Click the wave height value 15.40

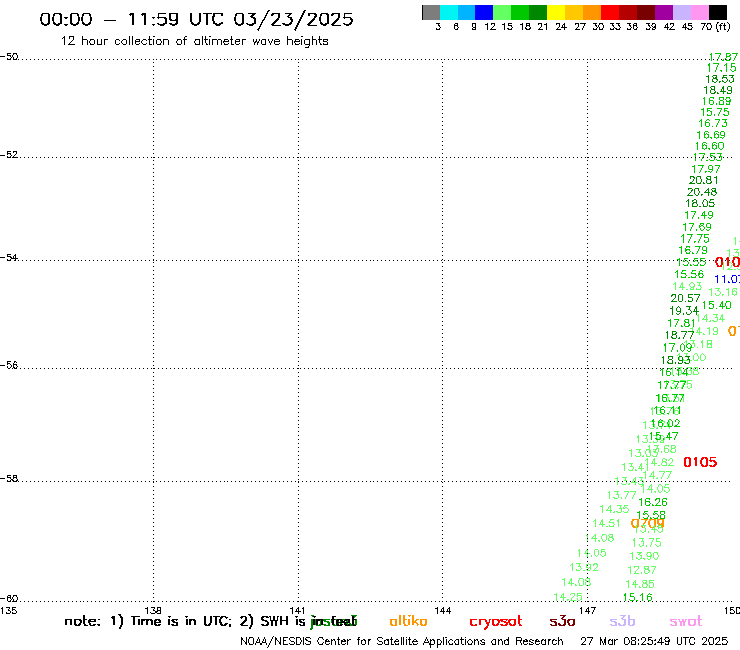click(716, 305)
